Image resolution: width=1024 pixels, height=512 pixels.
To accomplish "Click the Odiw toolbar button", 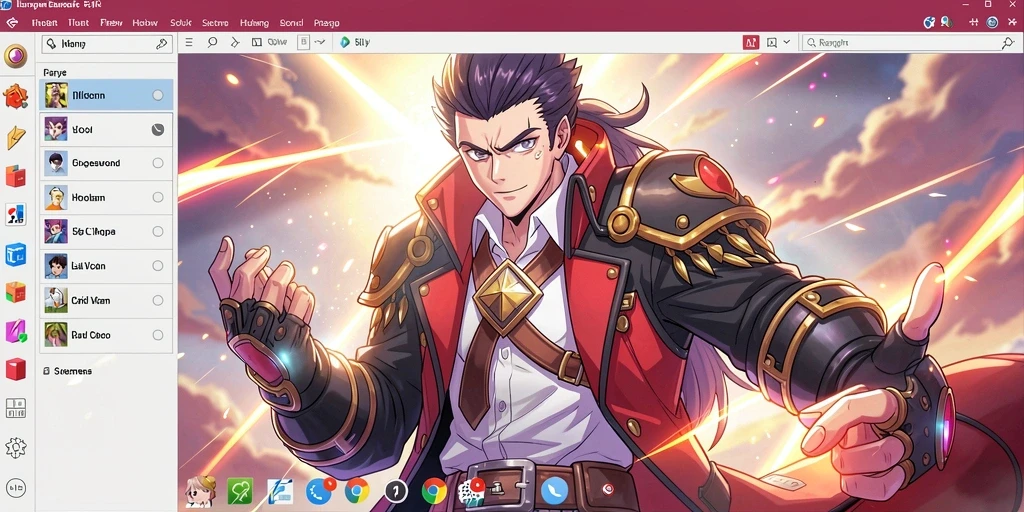I will click(270, 42).
